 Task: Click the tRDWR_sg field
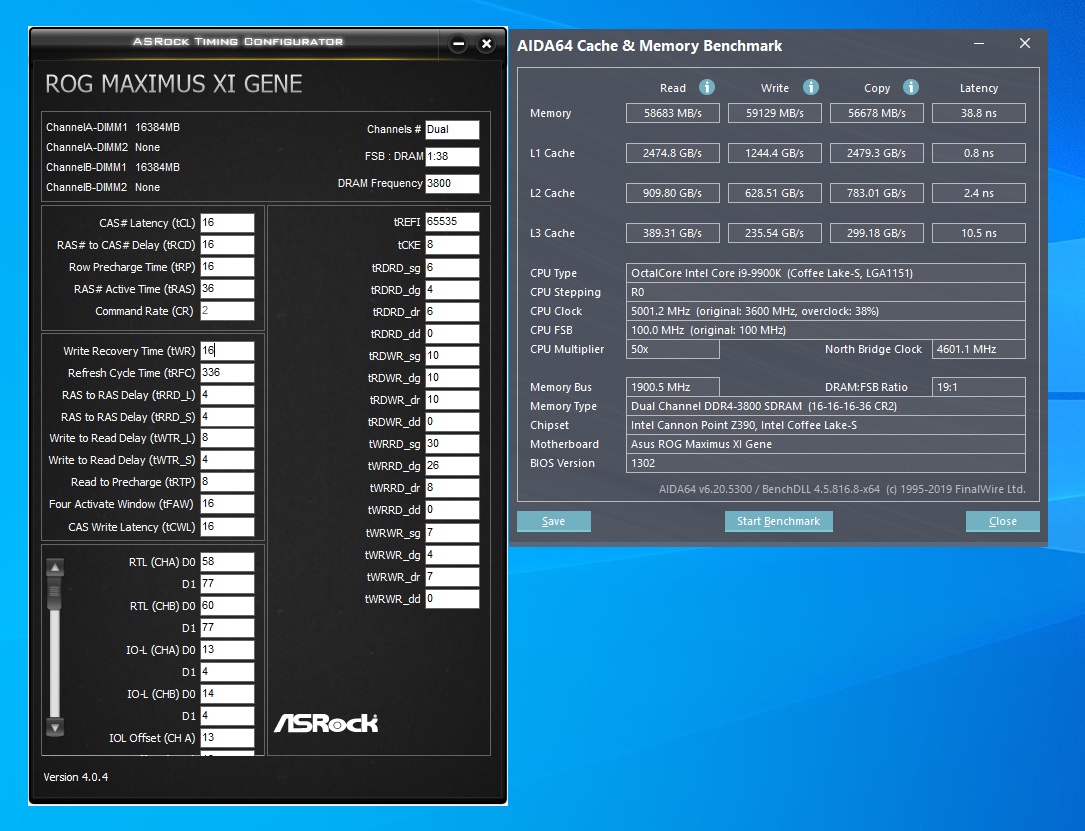click(452, 356)
